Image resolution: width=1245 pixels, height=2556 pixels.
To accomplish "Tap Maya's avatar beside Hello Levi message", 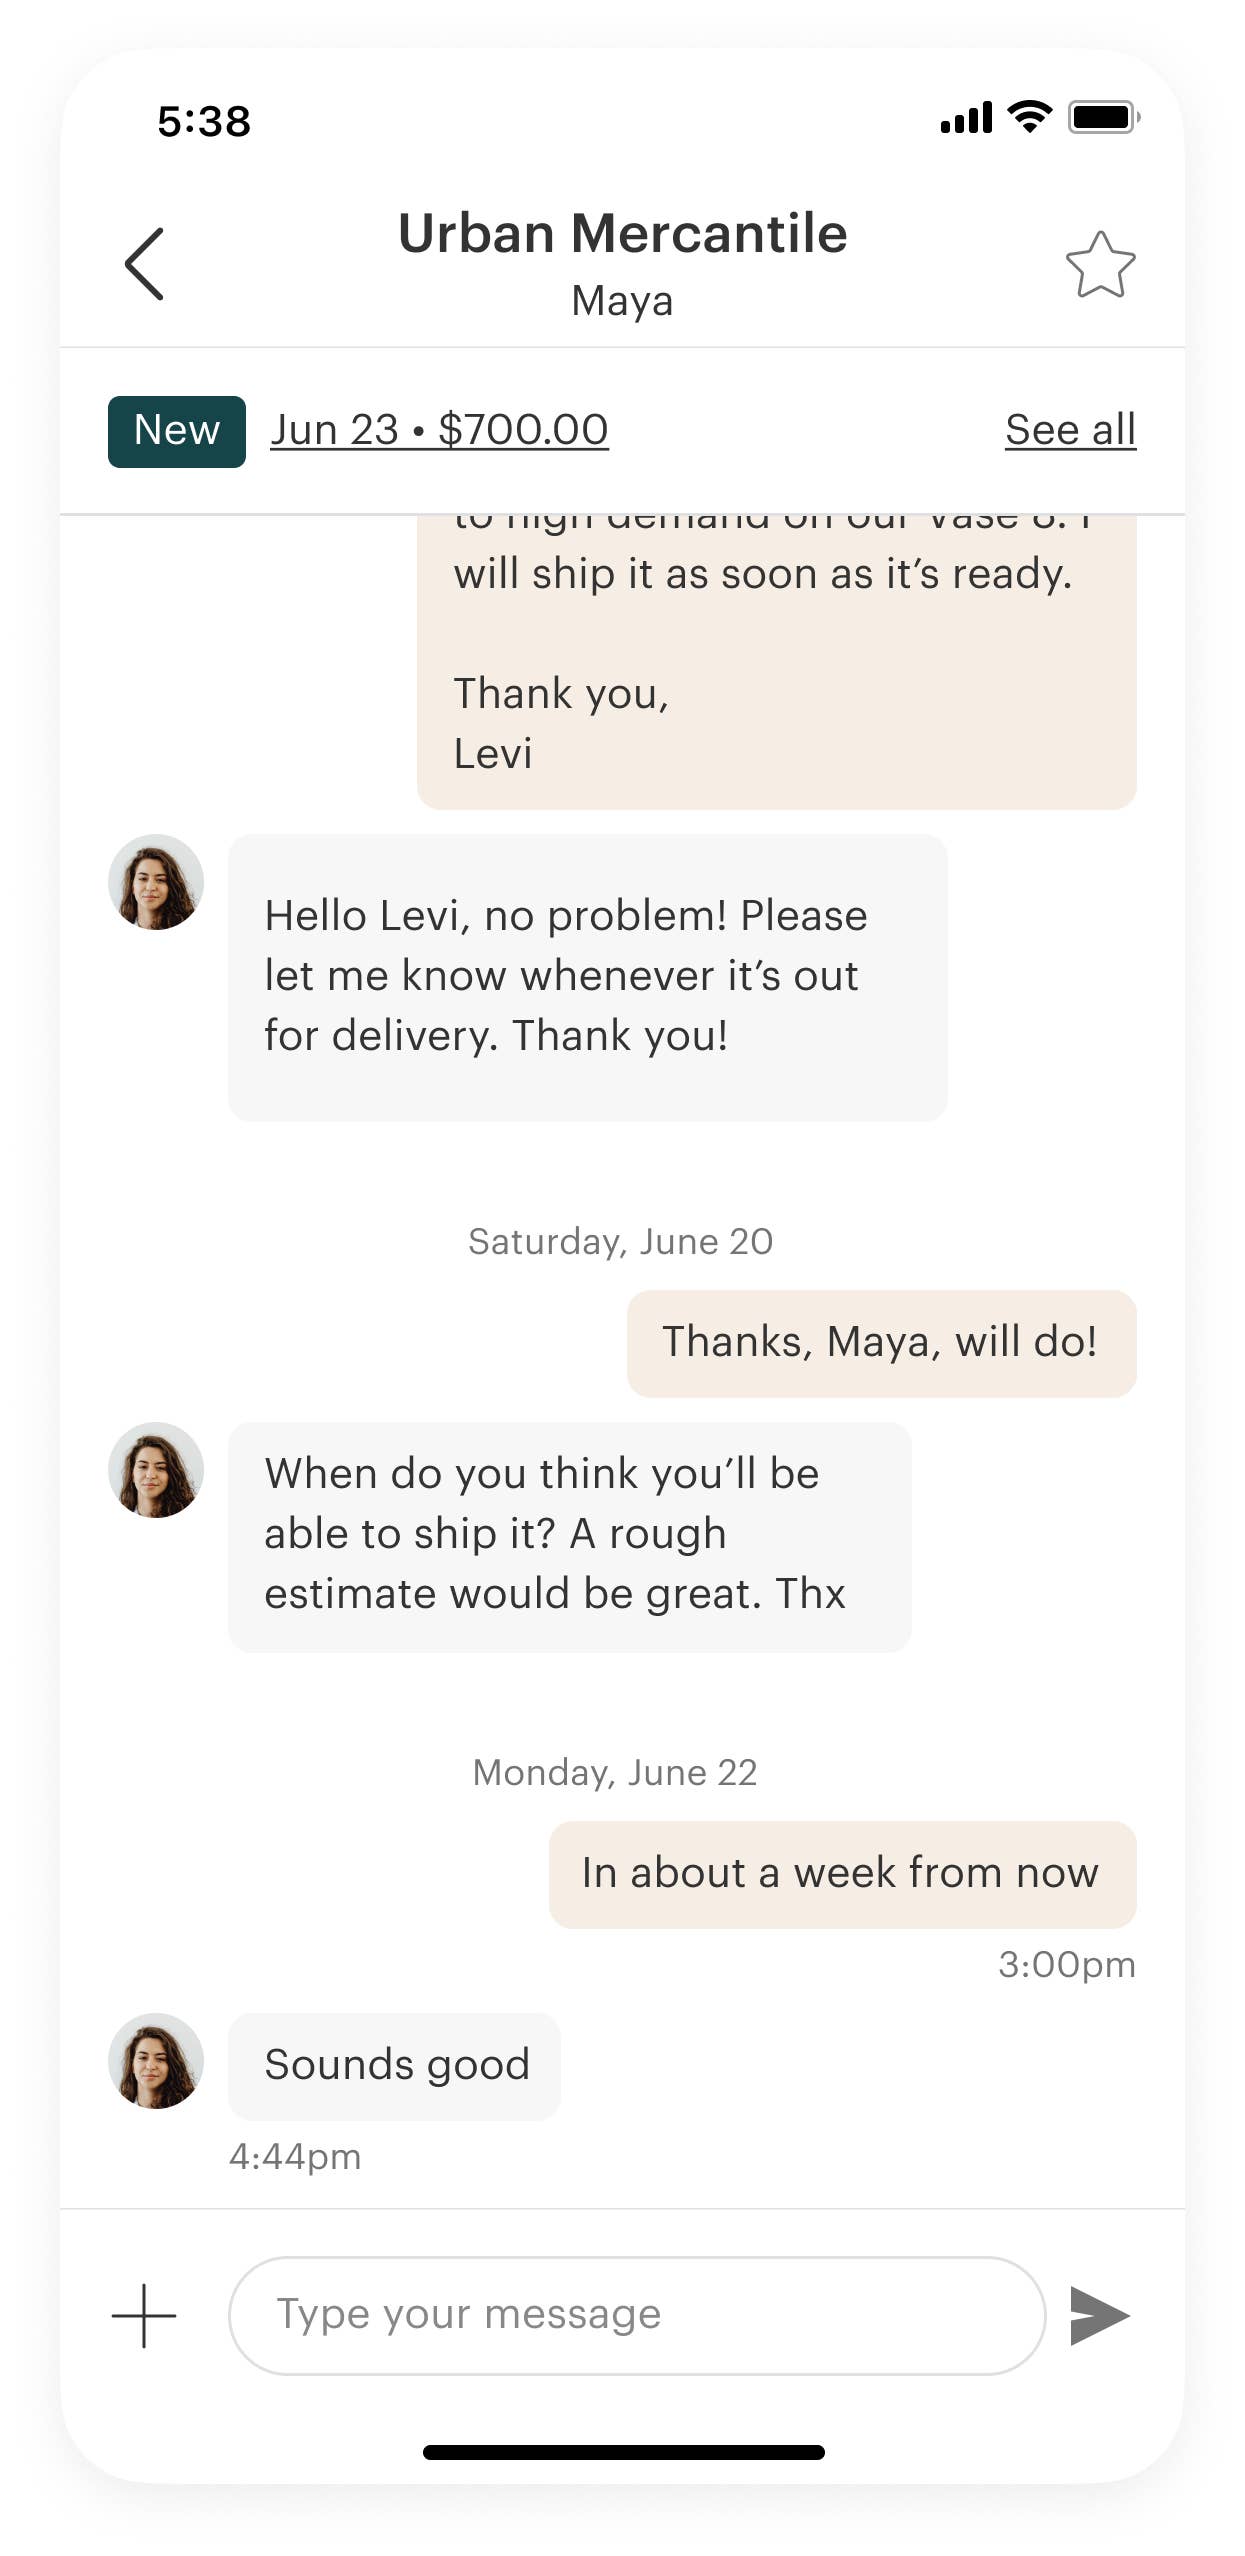I will tap(156, 882).
